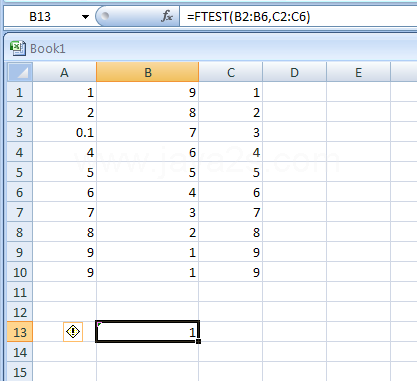The width and height of the screenshot is (417, 381).
Task: Select row 15 header
Action: (20, 371)
